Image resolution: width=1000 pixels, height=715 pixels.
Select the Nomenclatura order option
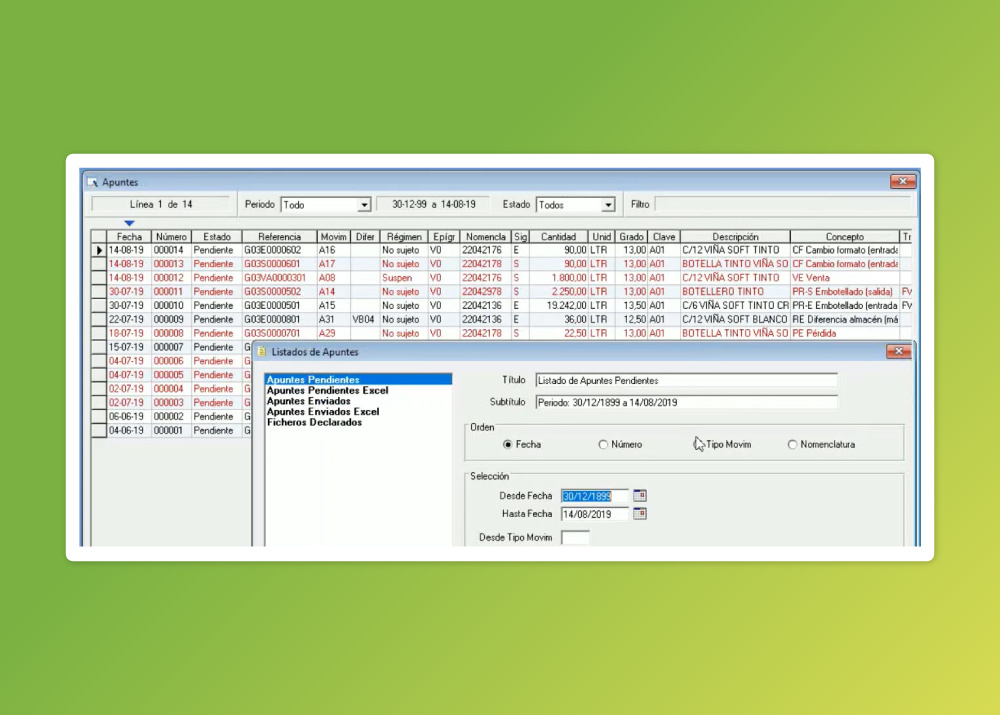click(x=792, y=445)
